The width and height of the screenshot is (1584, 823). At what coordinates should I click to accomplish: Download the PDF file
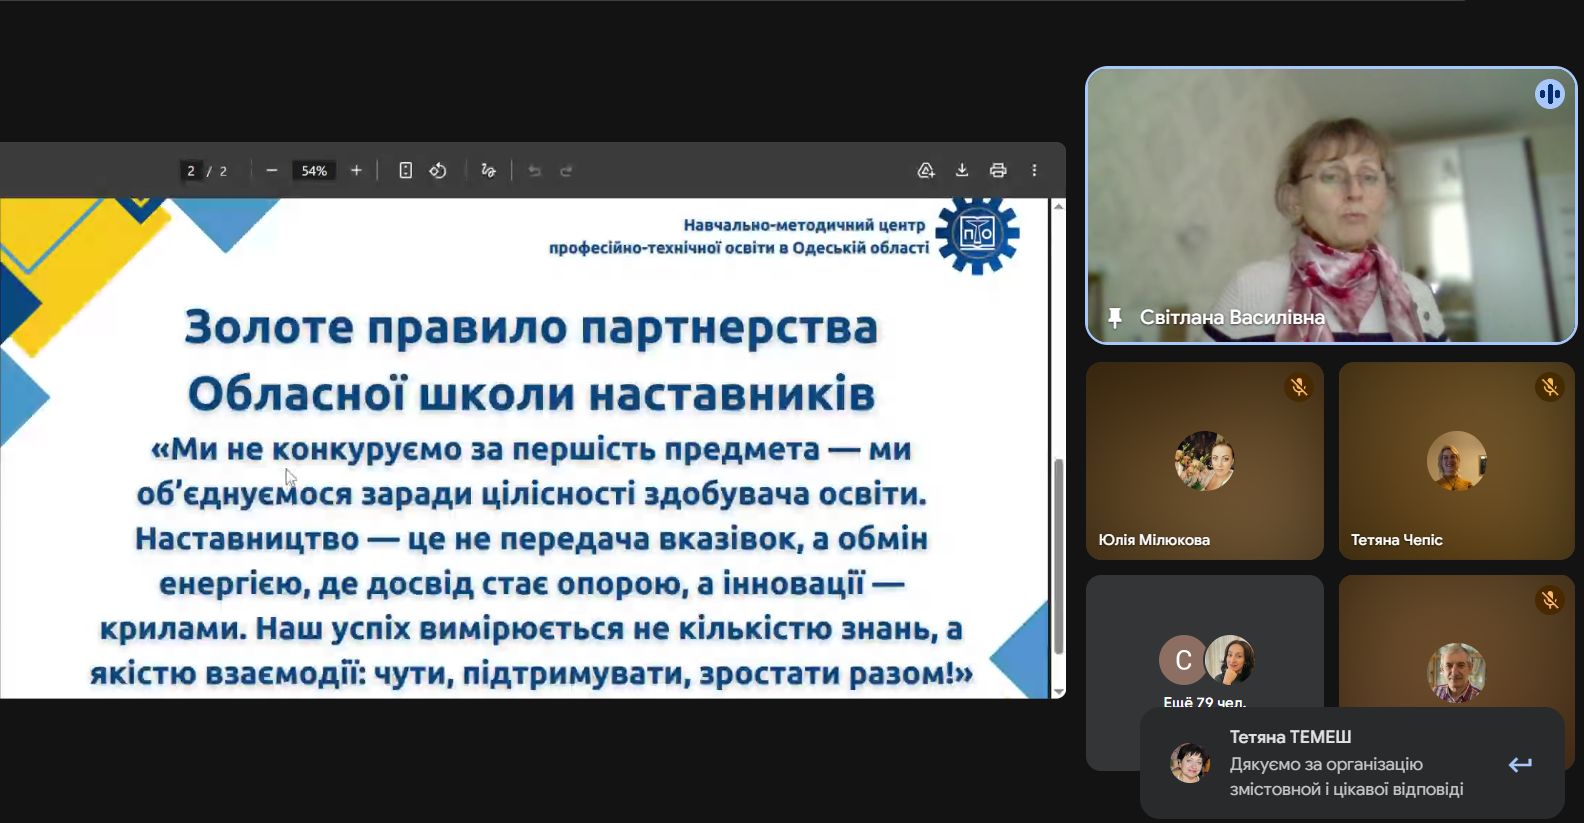tap(962, 171)
